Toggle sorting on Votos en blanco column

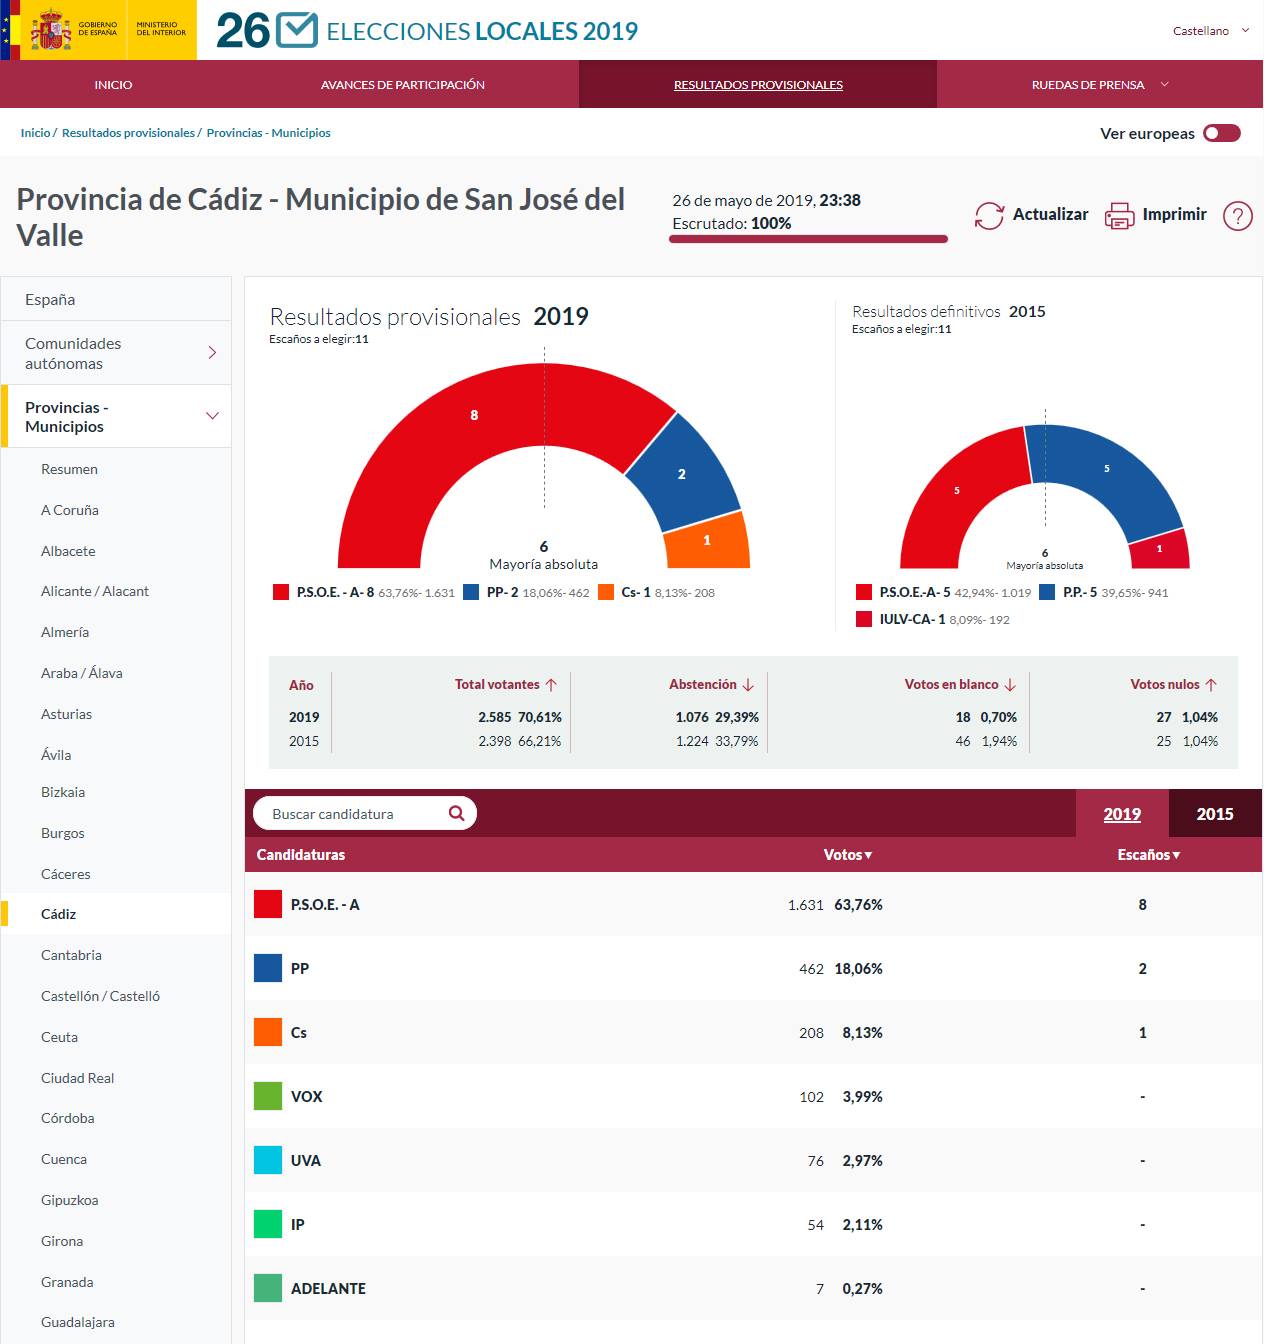[1010, 684]
